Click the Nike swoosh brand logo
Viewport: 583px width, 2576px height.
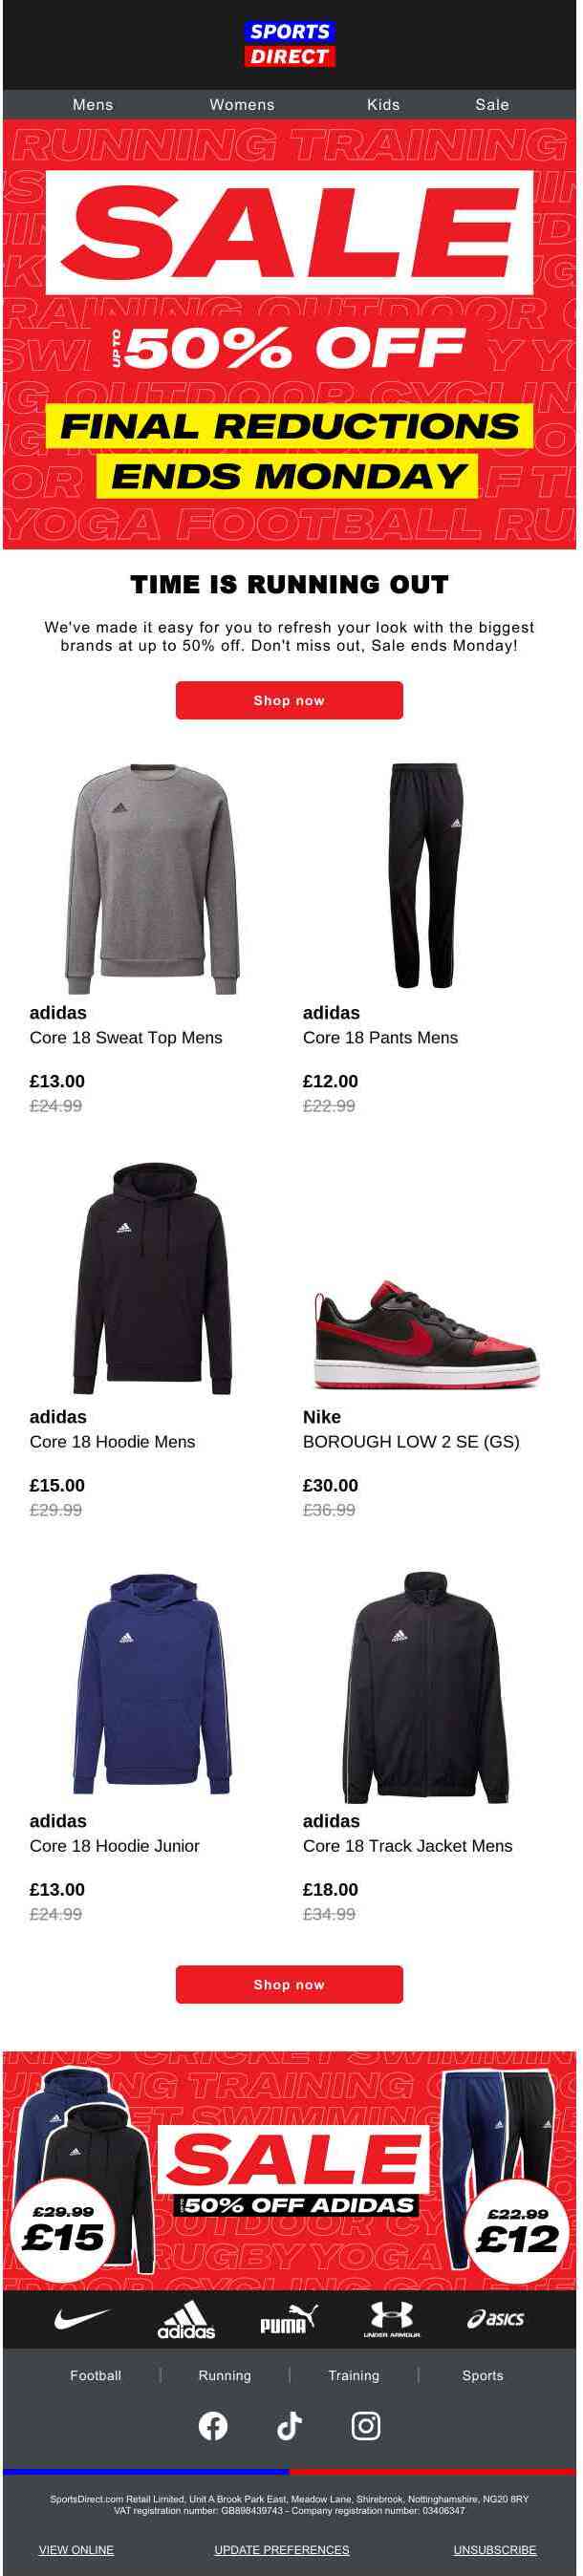tap(81, 2318)
